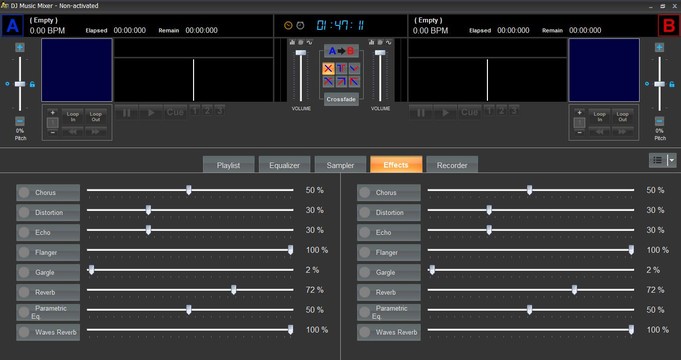Open spectrum bars view above deck A volume

[x=292, y=42]
